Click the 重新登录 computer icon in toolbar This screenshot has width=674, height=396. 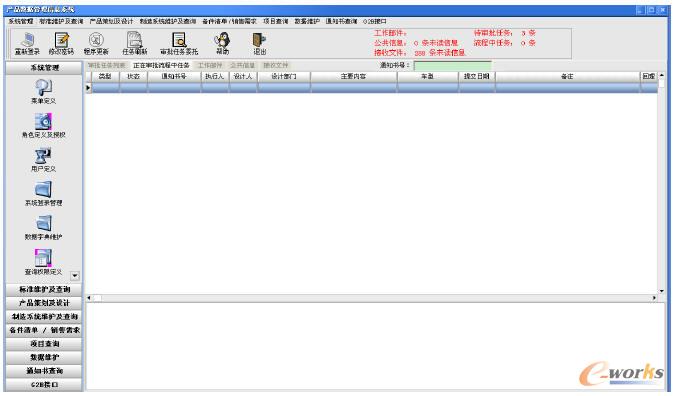[27, 40]
